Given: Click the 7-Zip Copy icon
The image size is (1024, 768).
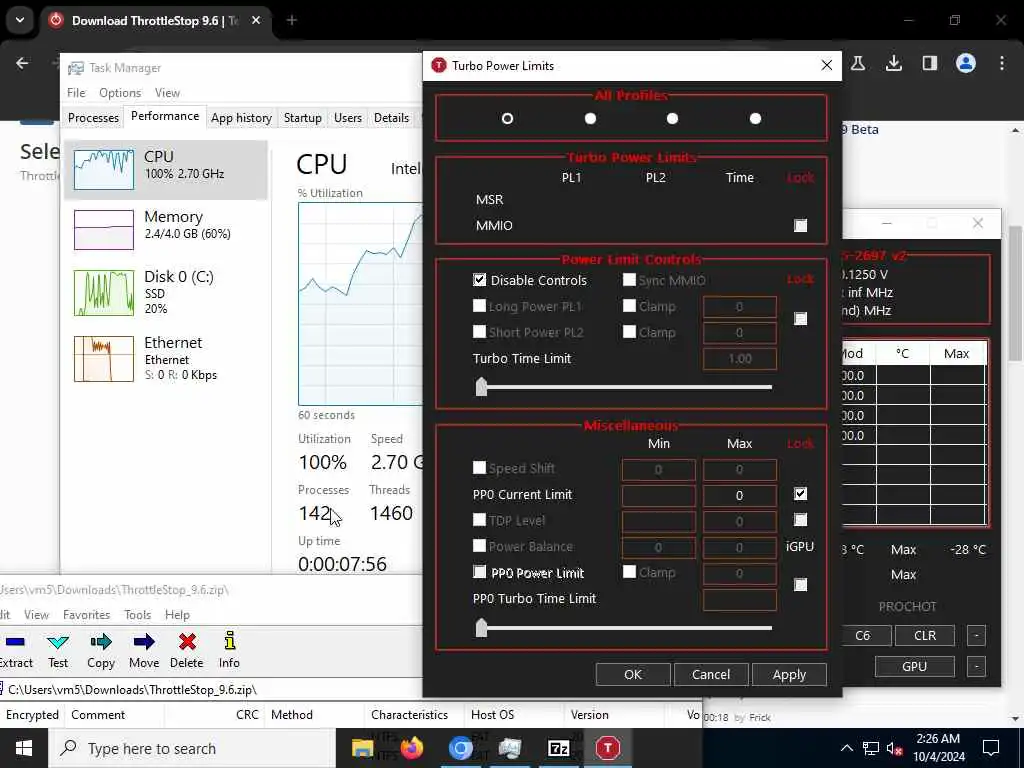Looking at the screenshot, I should coord(101,643).
